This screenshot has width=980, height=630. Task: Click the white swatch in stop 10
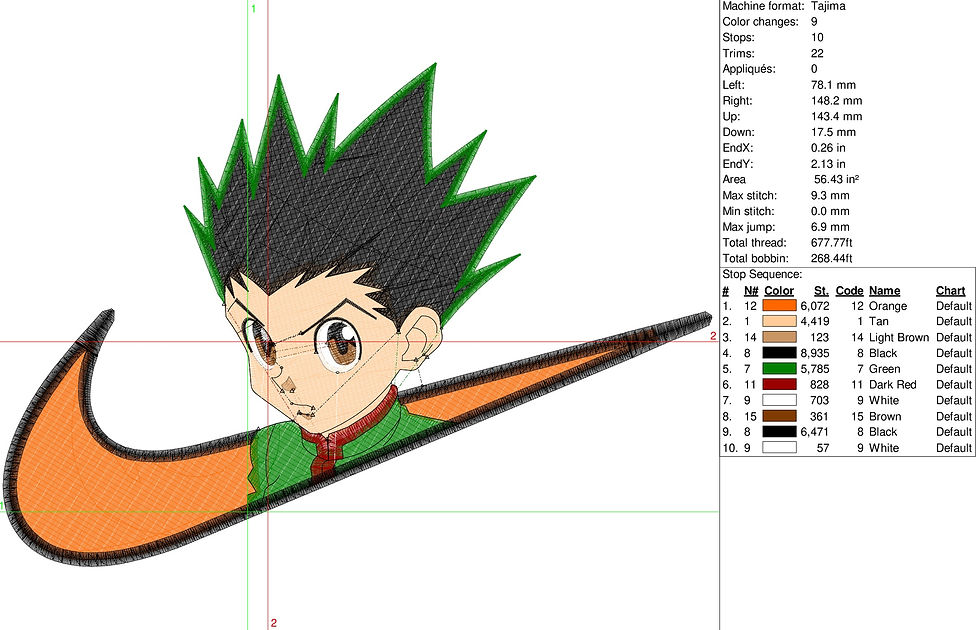[x=779, y=448]
